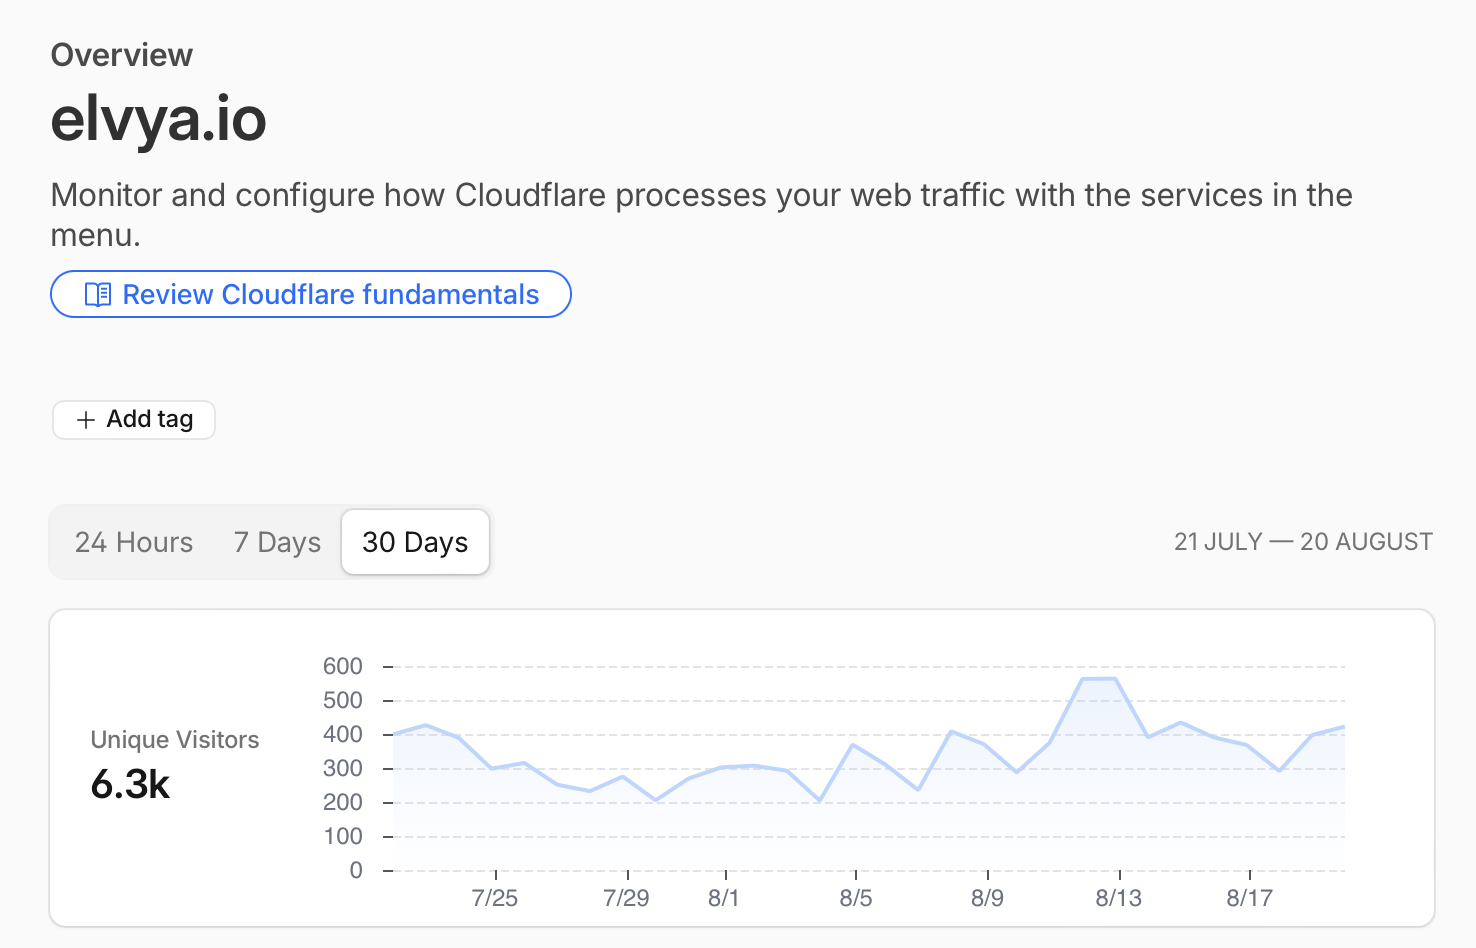Click the 8/1 x-axis date label
This screenshot has width=1476, height=948.
724,898
